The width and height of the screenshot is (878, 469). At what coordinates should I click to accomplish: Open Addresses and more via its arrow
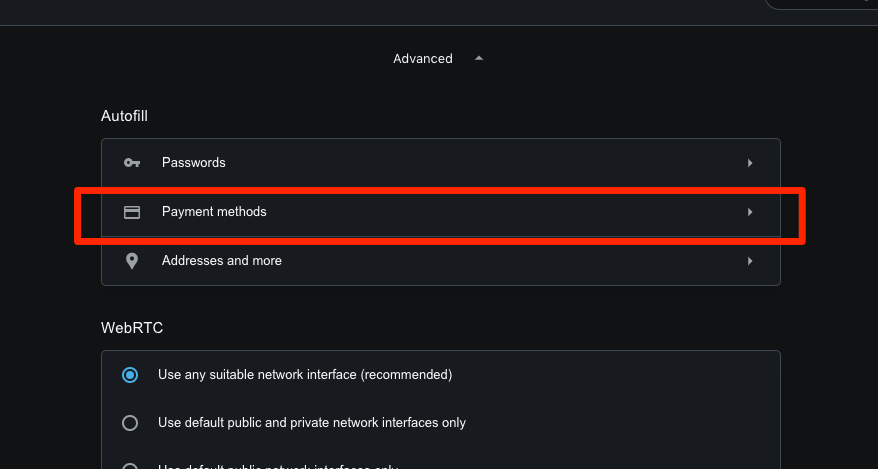750,261
